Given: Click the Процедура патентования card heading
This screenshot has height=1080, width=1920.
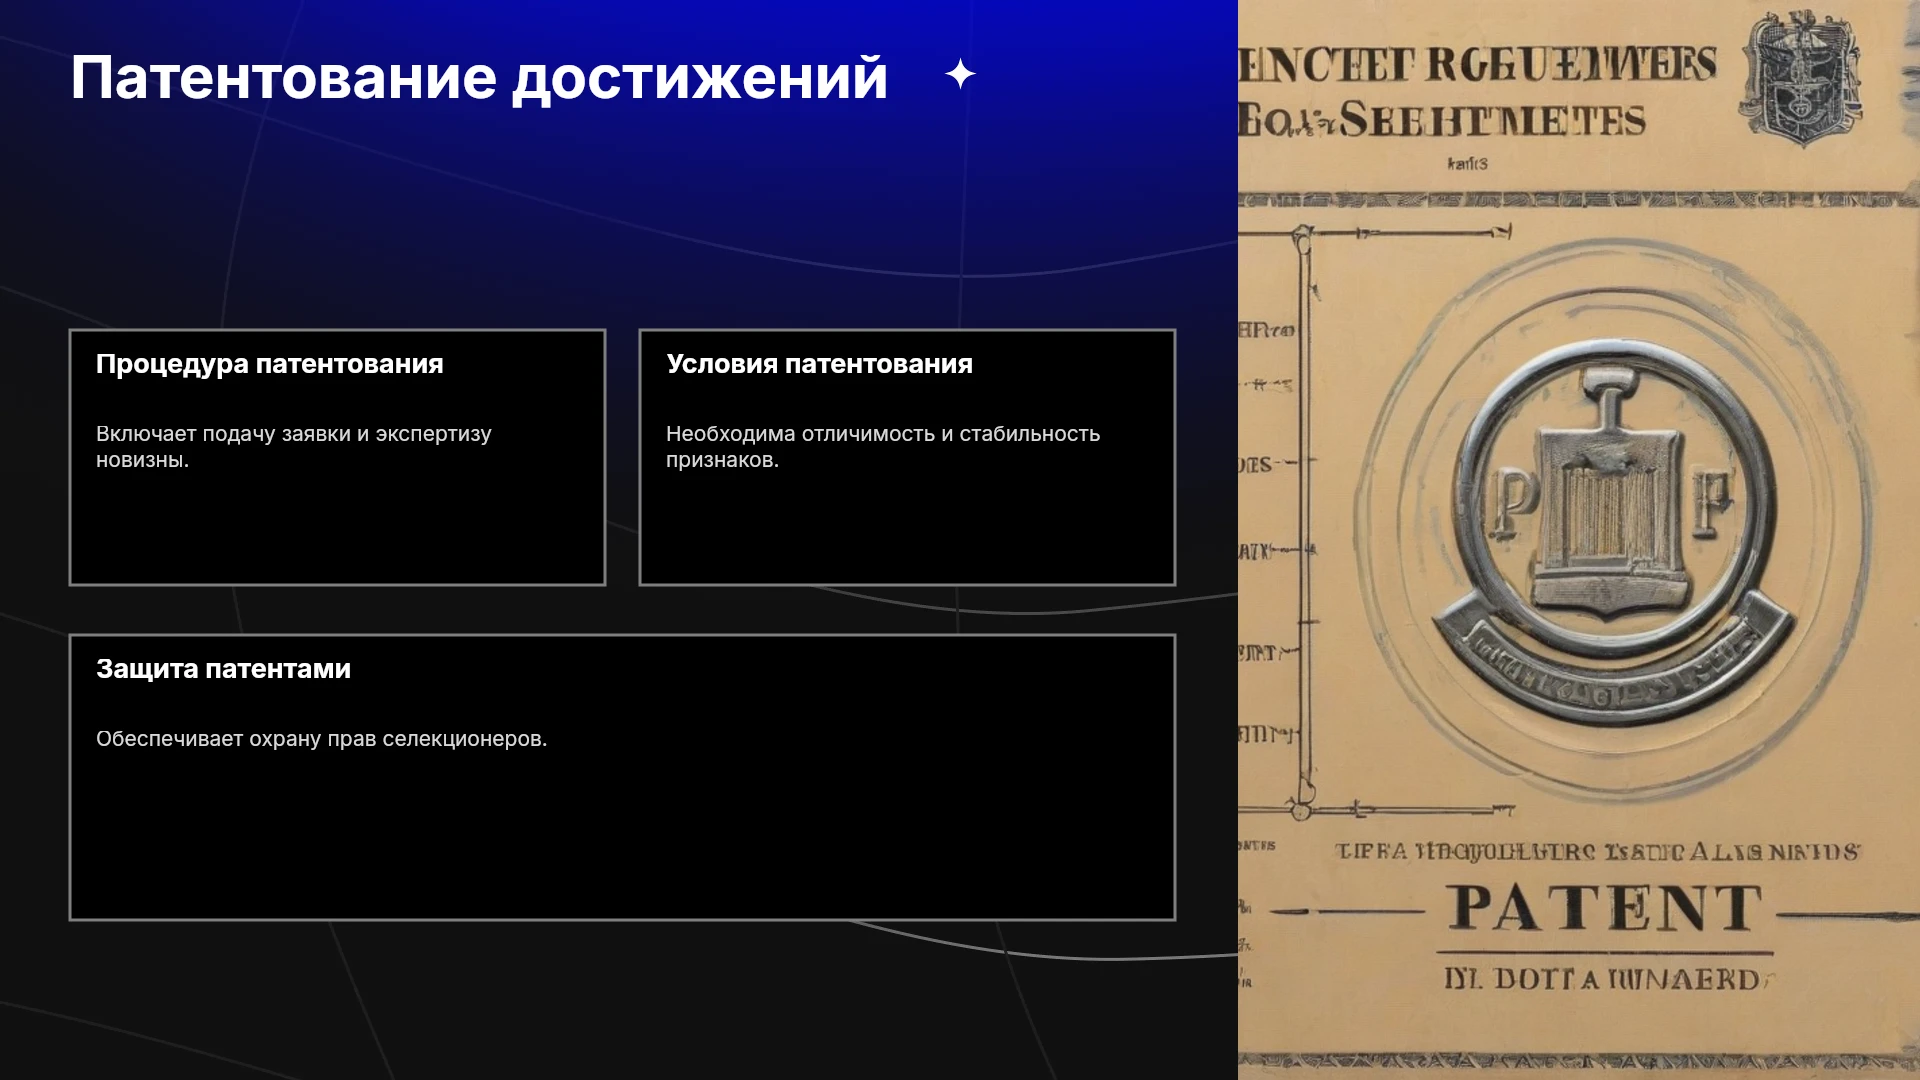Looking at the screenshot, I should click(270, 364).
